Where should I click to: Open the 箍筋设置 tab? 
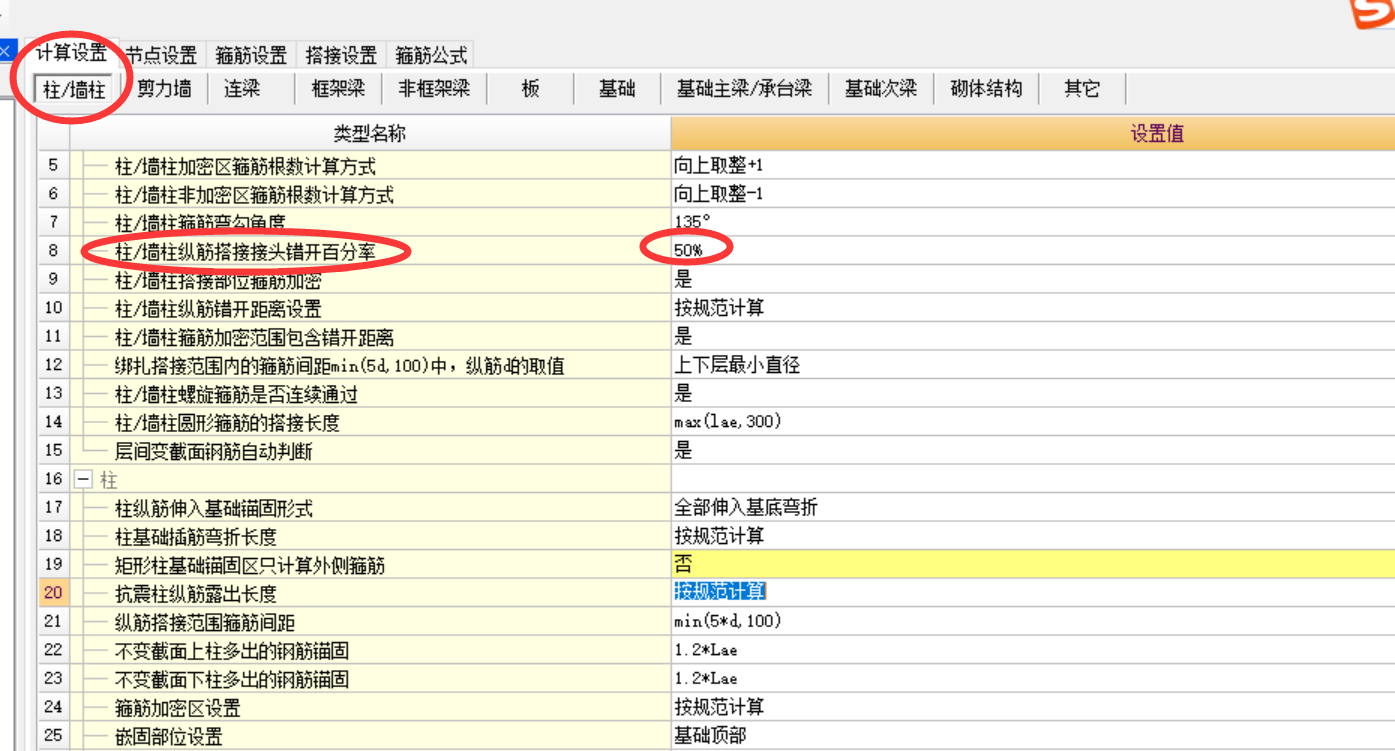251,55
